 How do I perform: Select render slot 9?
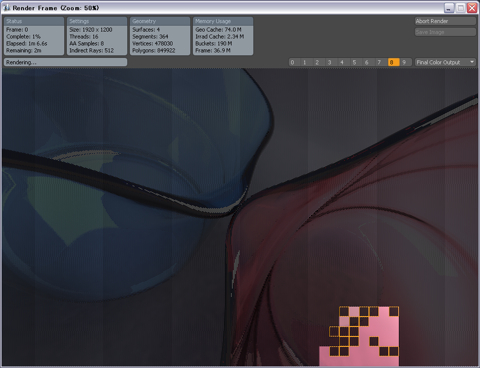coord(405,62)
